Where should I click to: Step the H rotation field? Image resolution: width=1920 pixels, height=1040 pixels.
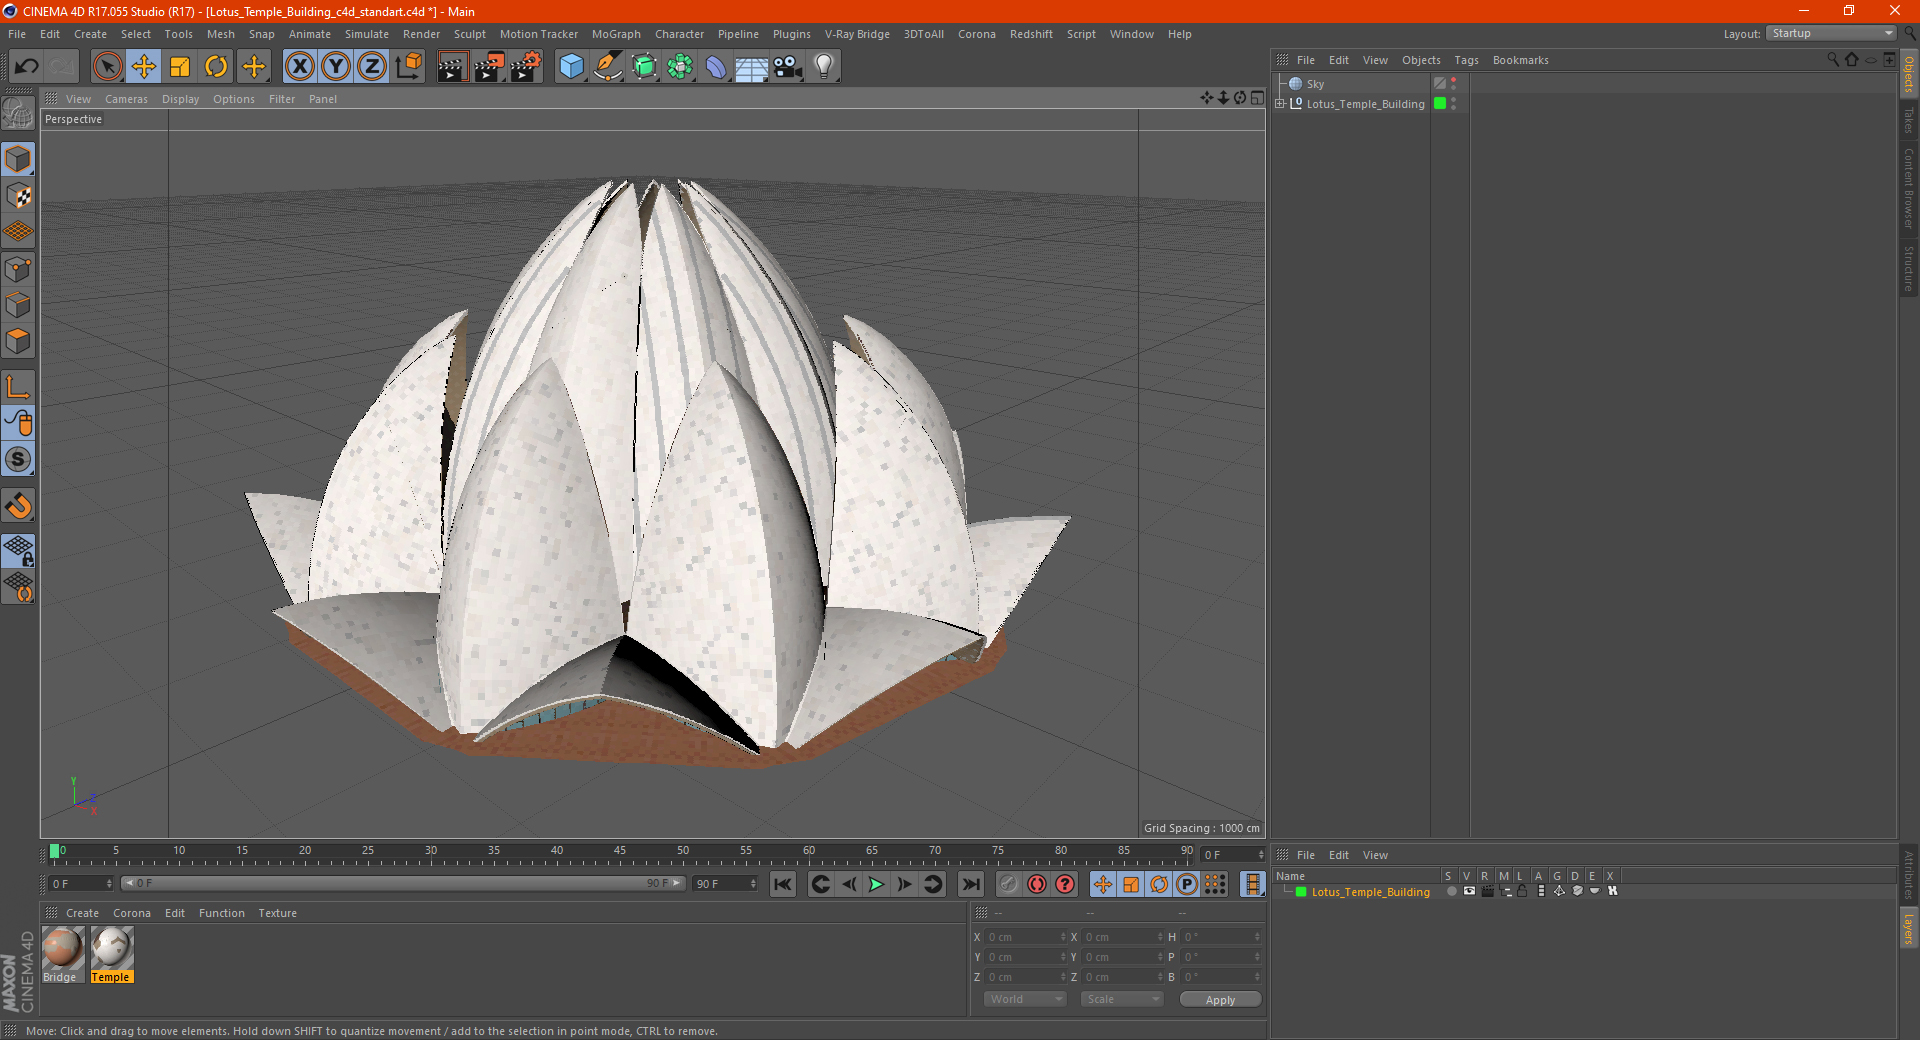1221,937
